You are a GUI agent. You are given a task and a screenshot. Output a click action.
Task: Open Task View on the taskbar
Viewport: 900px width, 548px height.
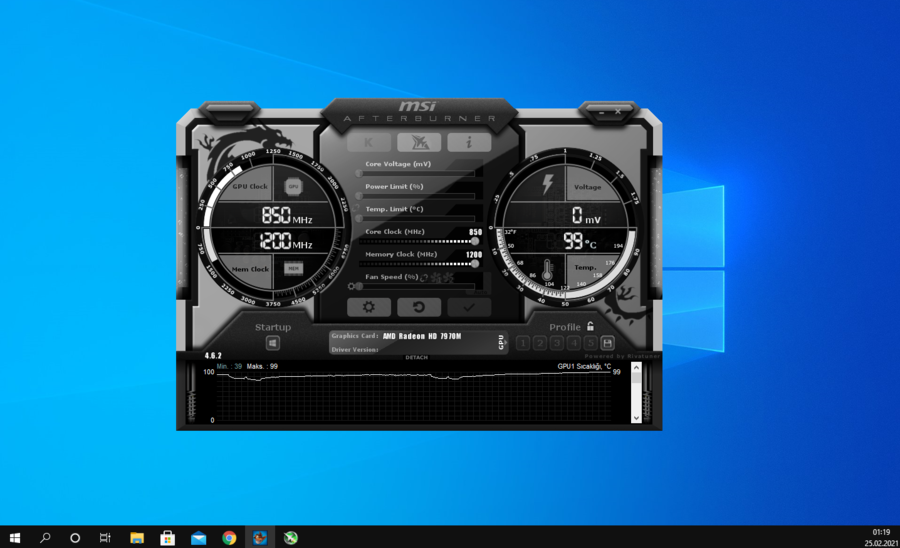(105, 538)
